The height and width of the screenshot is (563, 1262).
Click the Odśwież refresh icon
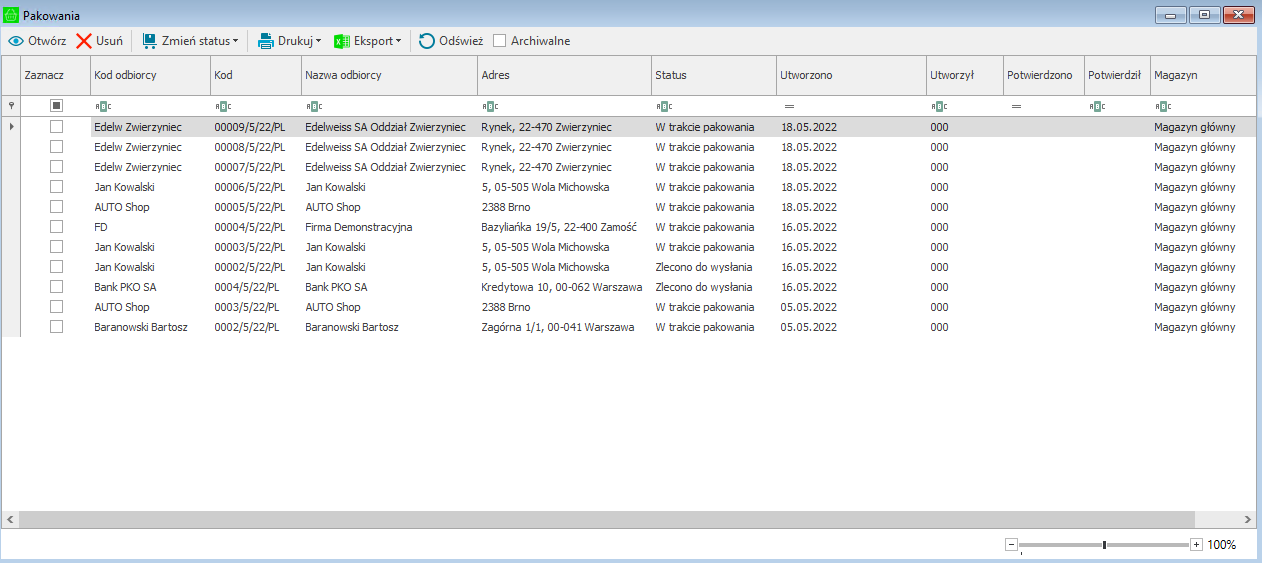(x=427, y=41)
